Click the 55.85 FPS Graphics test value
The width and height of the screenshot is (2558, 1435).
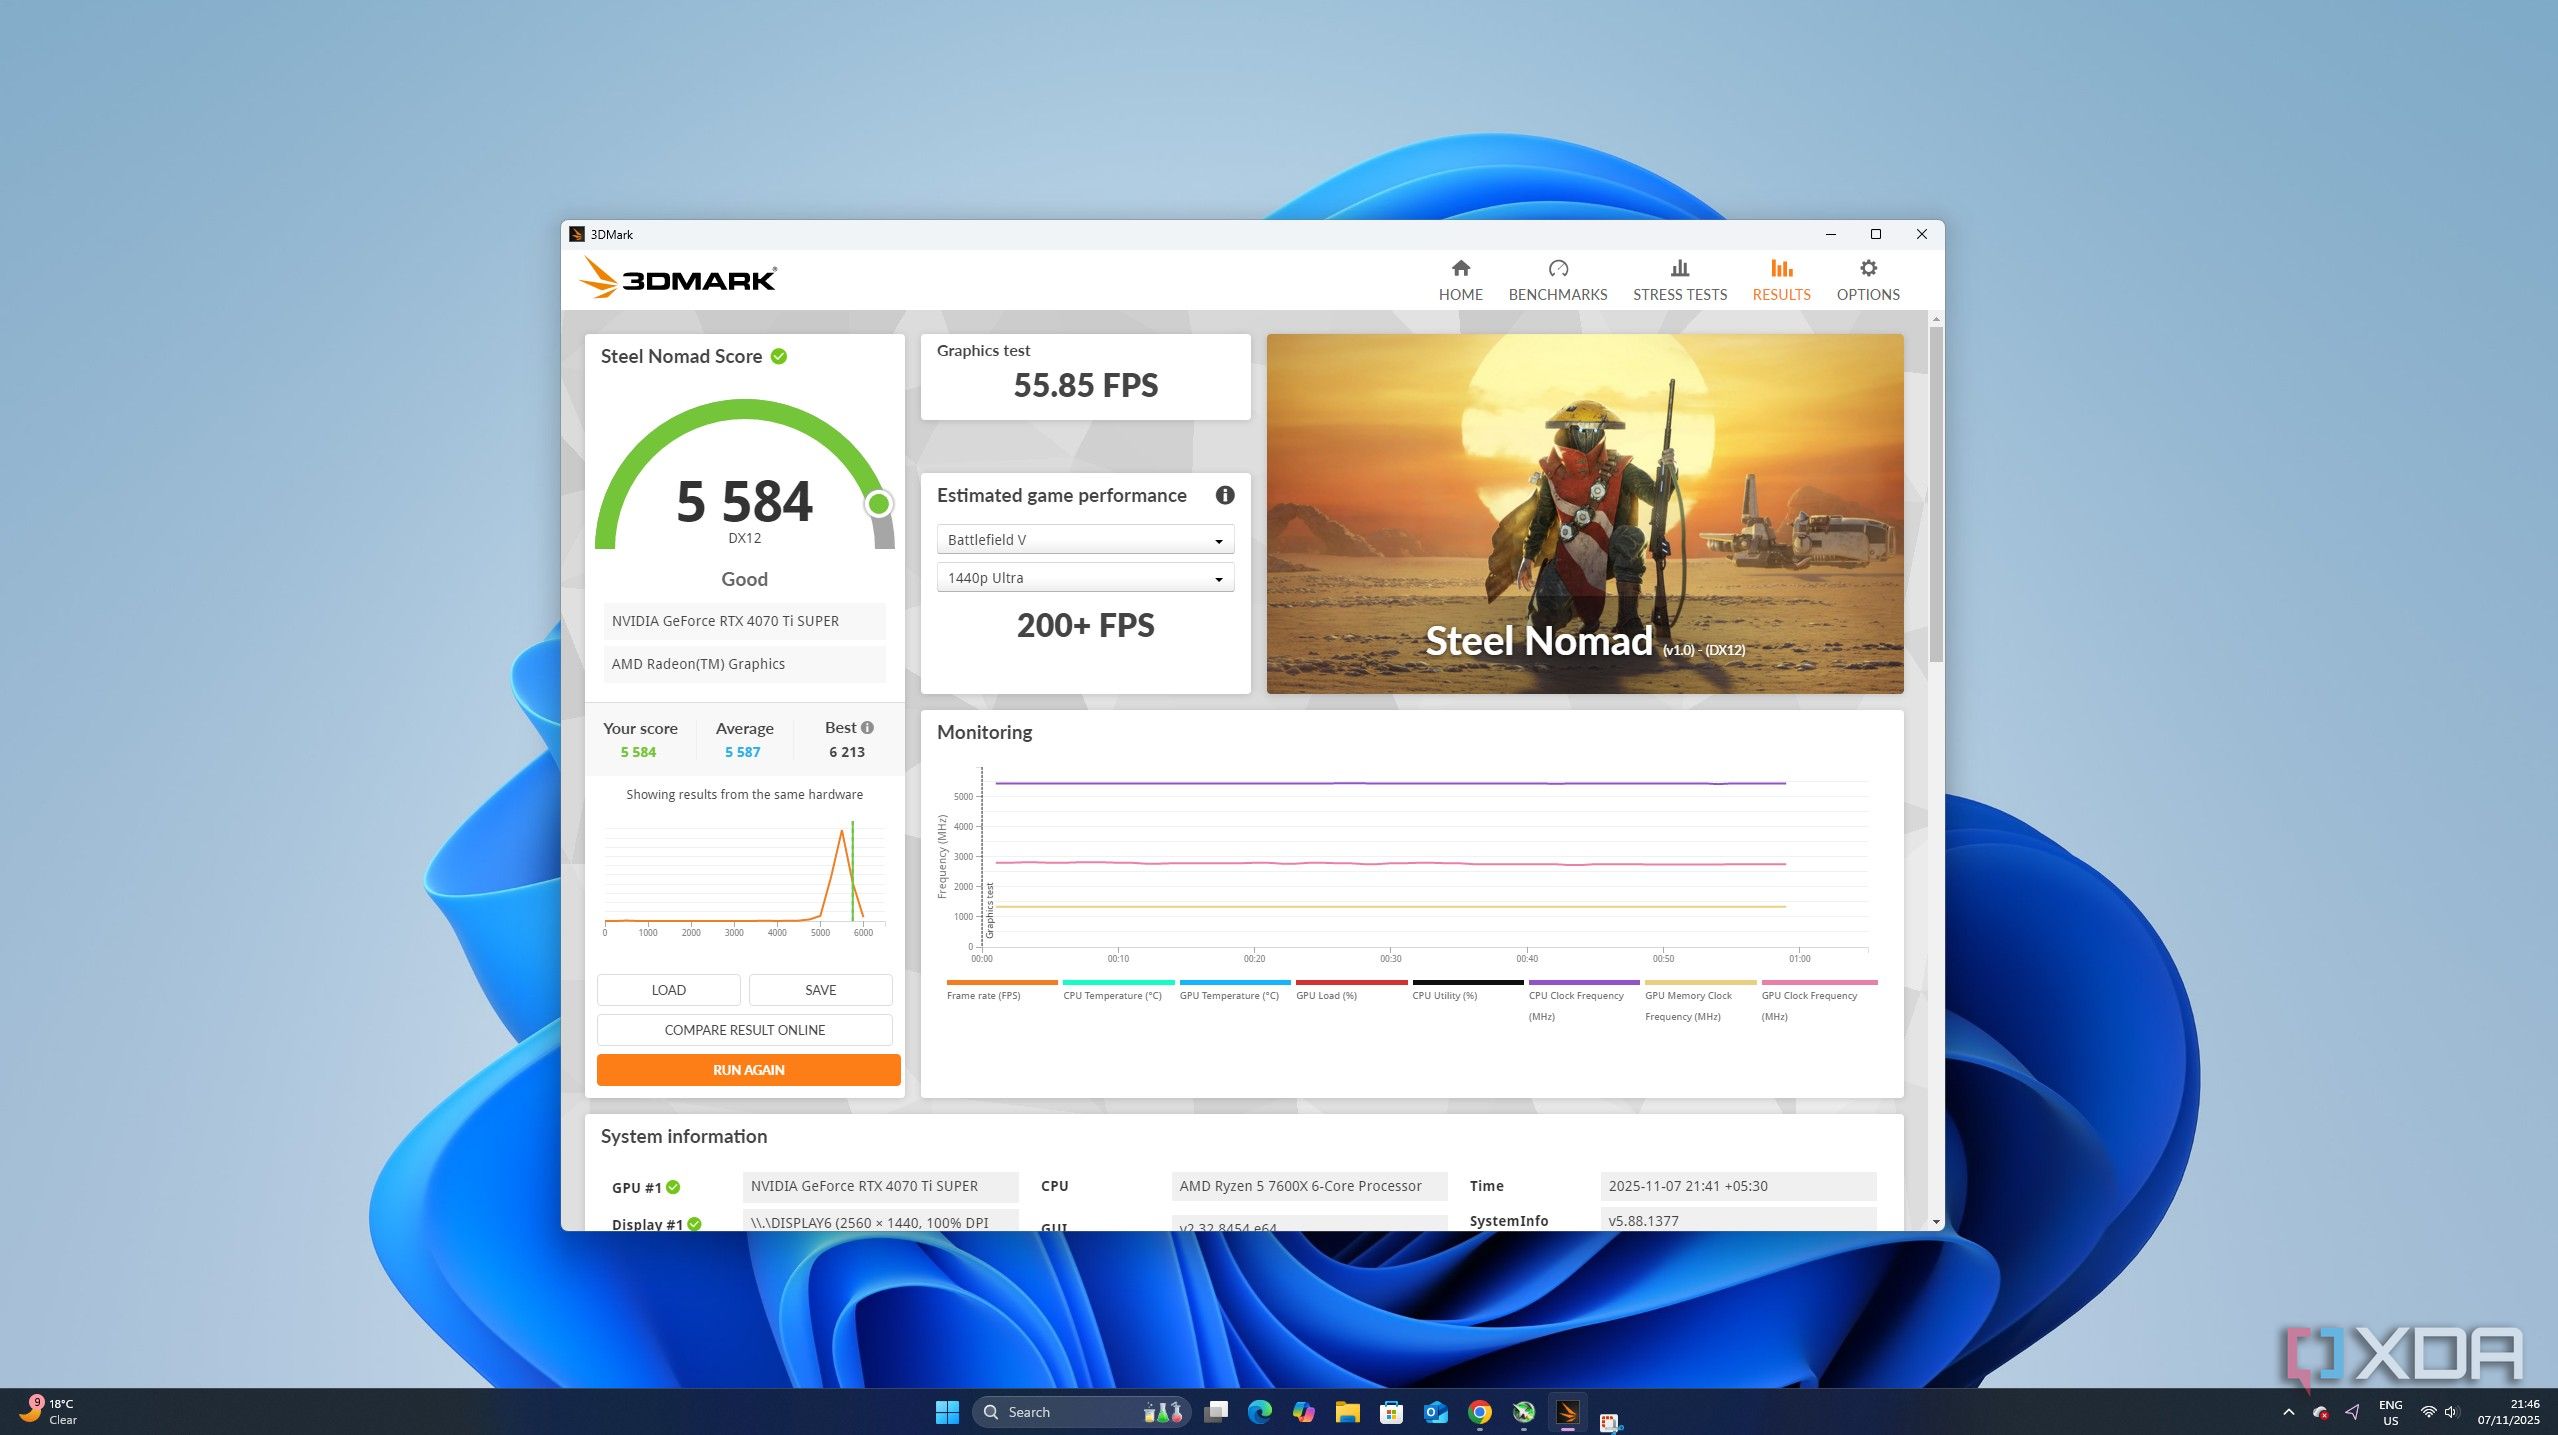click(1085, 385)
